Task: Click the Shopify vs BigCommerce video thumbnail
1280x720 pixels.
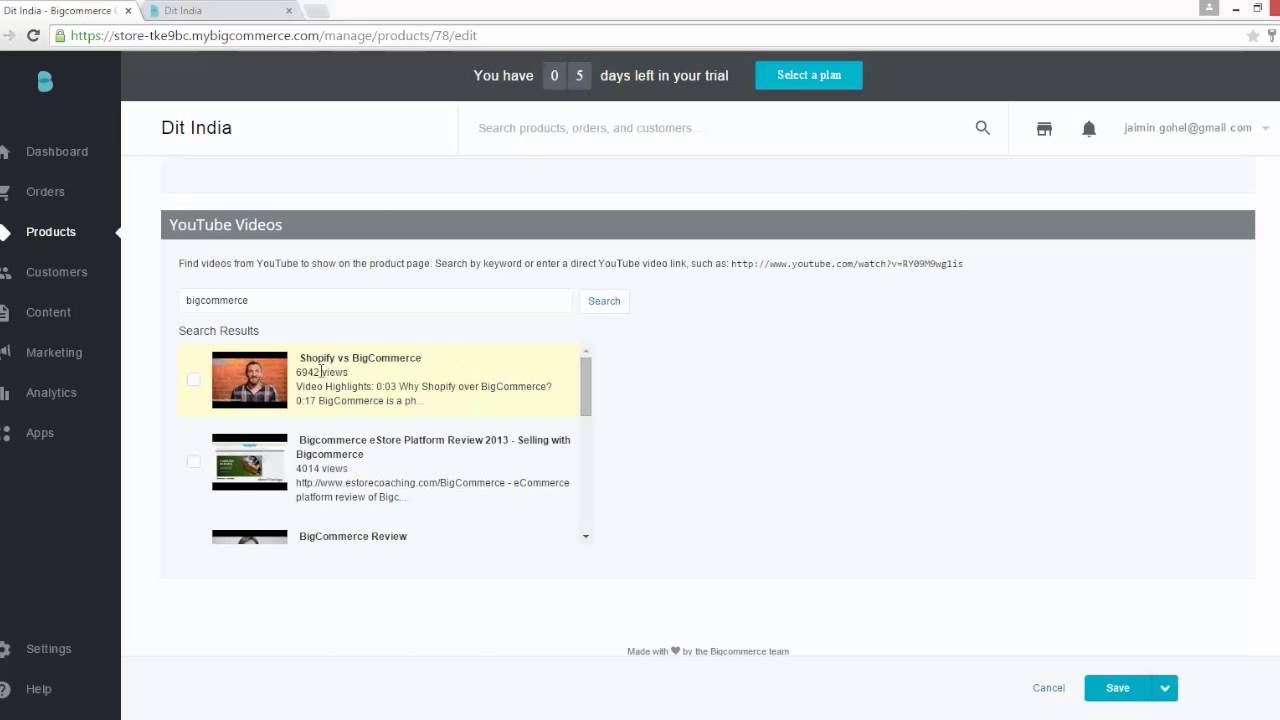Action: click(x=249, y=380)
